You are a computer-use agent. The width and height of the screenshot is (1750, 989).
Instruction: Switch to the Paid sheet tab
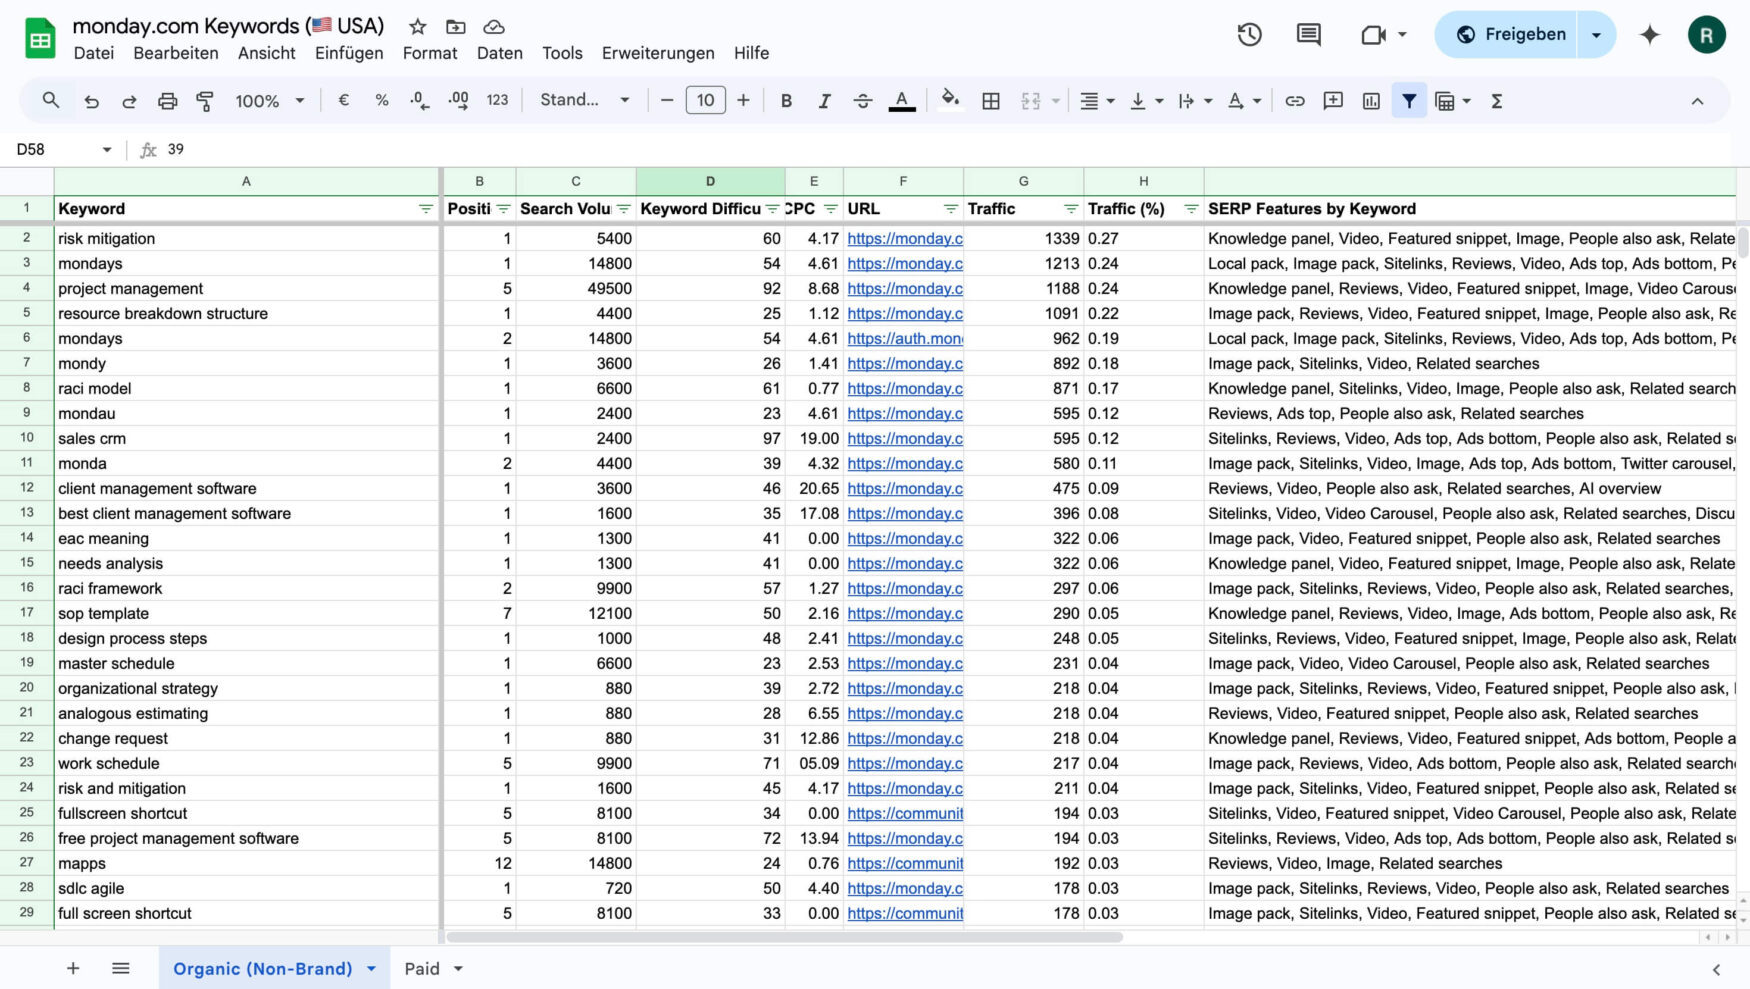tap(422, 968)
